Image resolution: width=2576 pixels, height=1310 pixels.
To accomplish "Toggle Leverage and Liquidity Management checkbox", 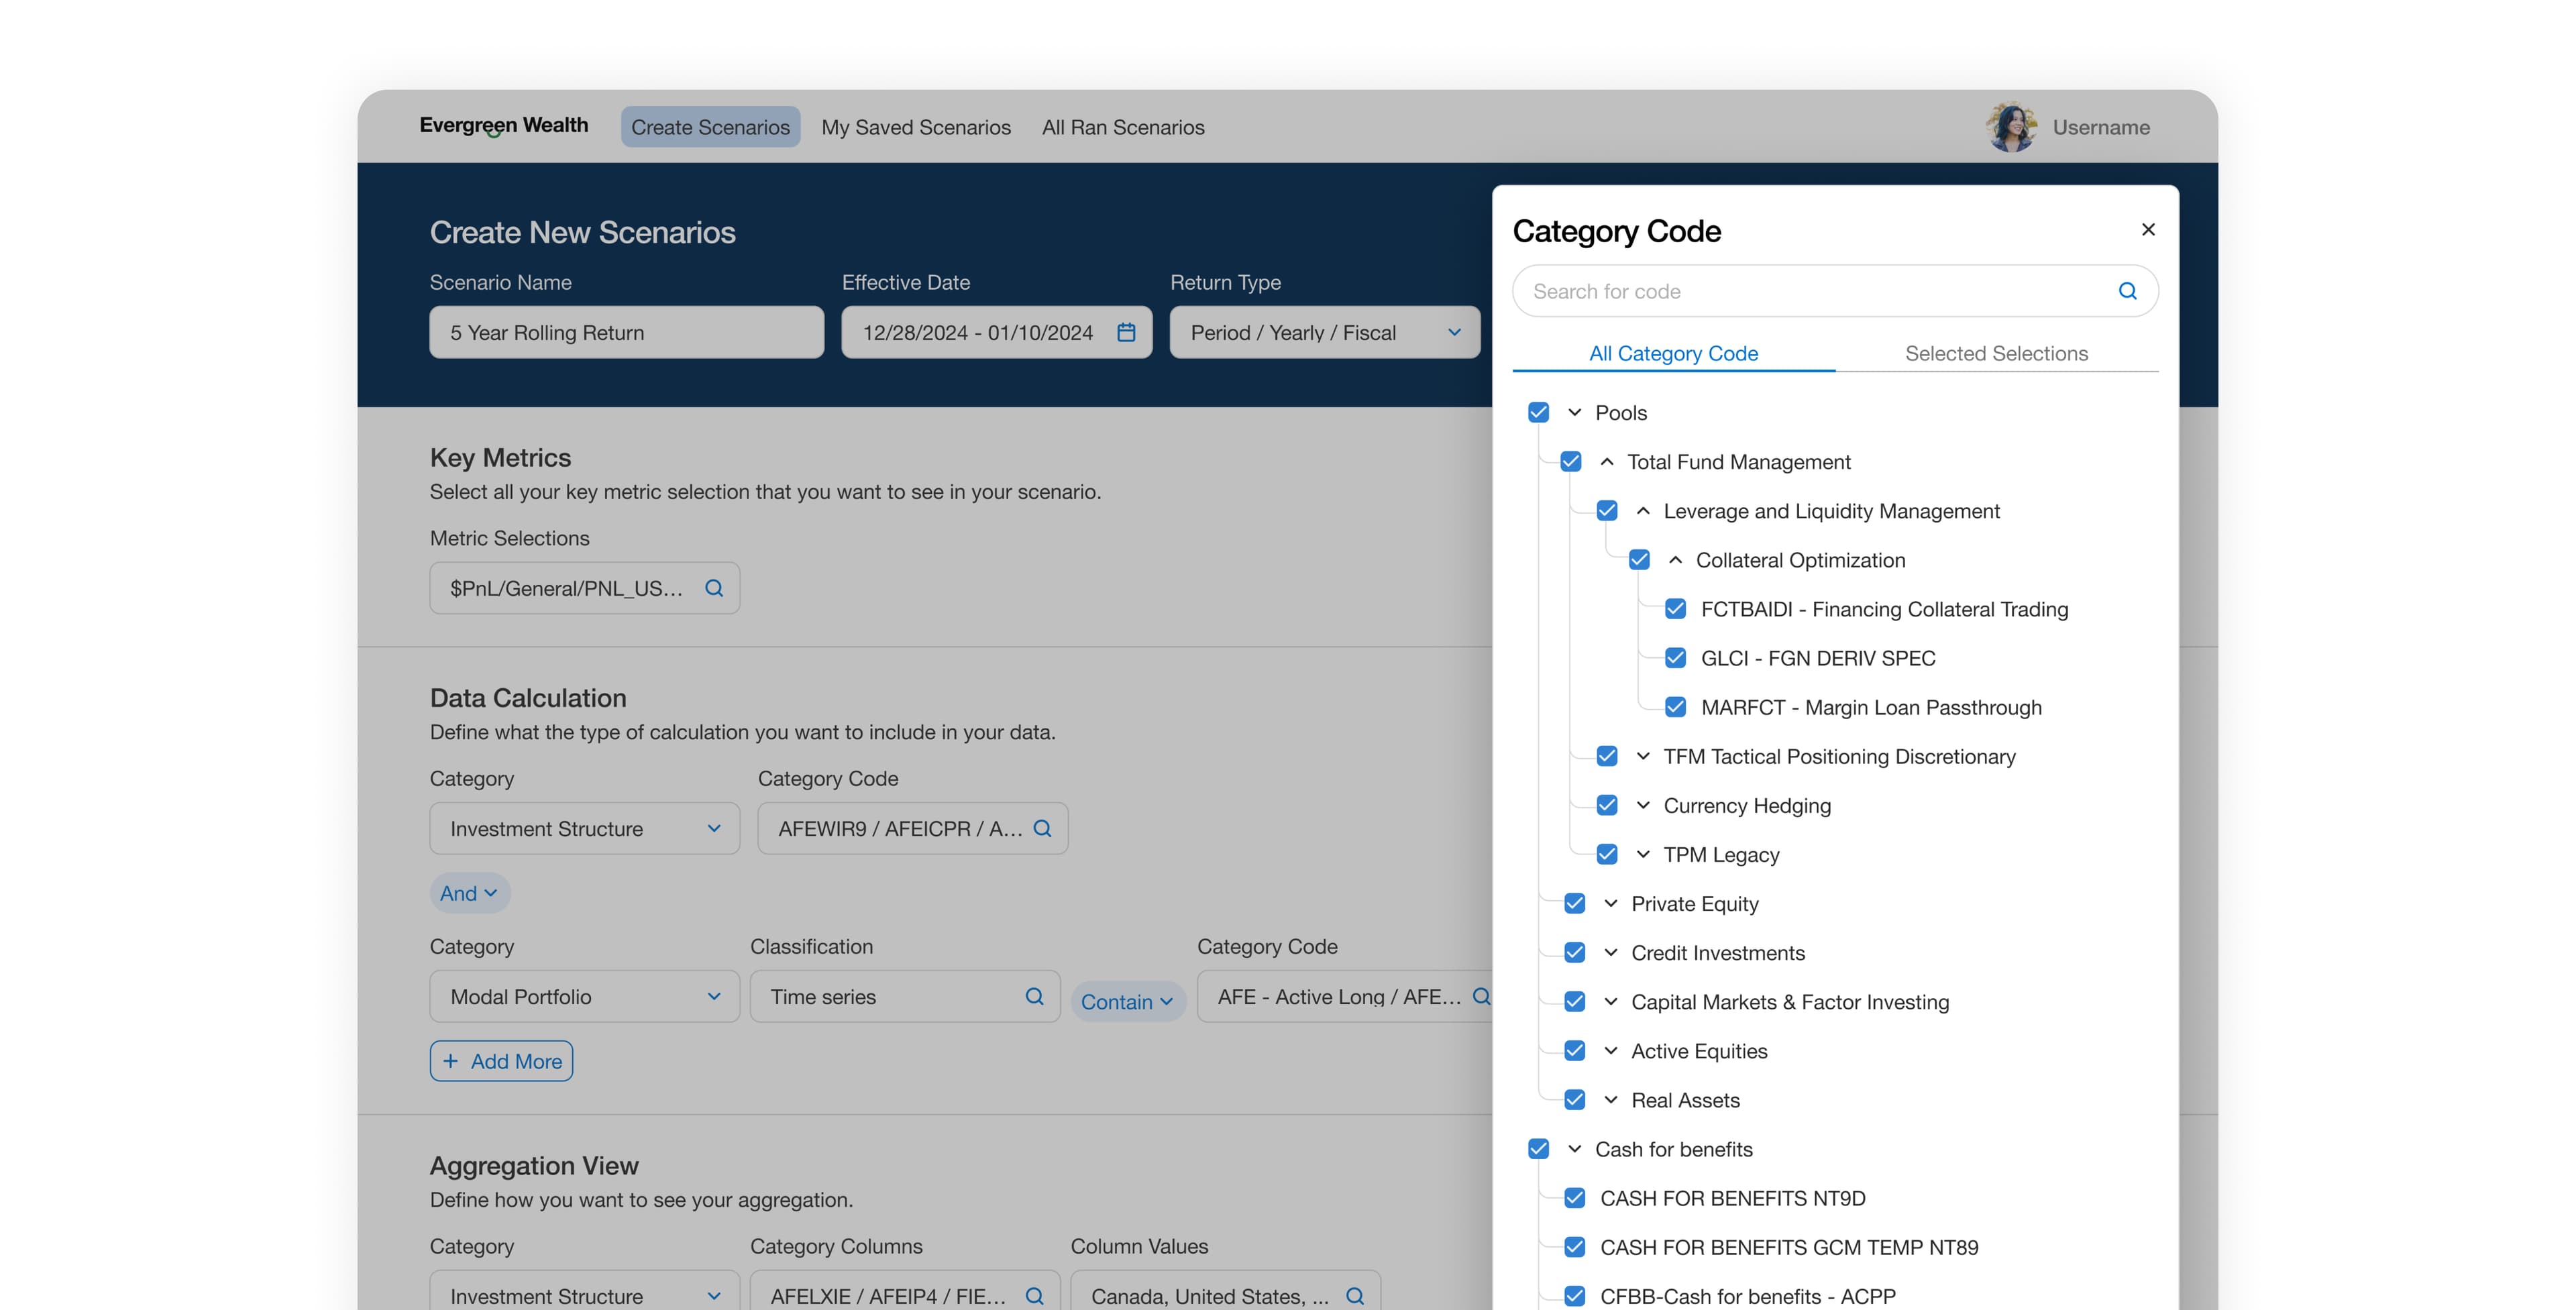I will click(x=1607, y=510).
